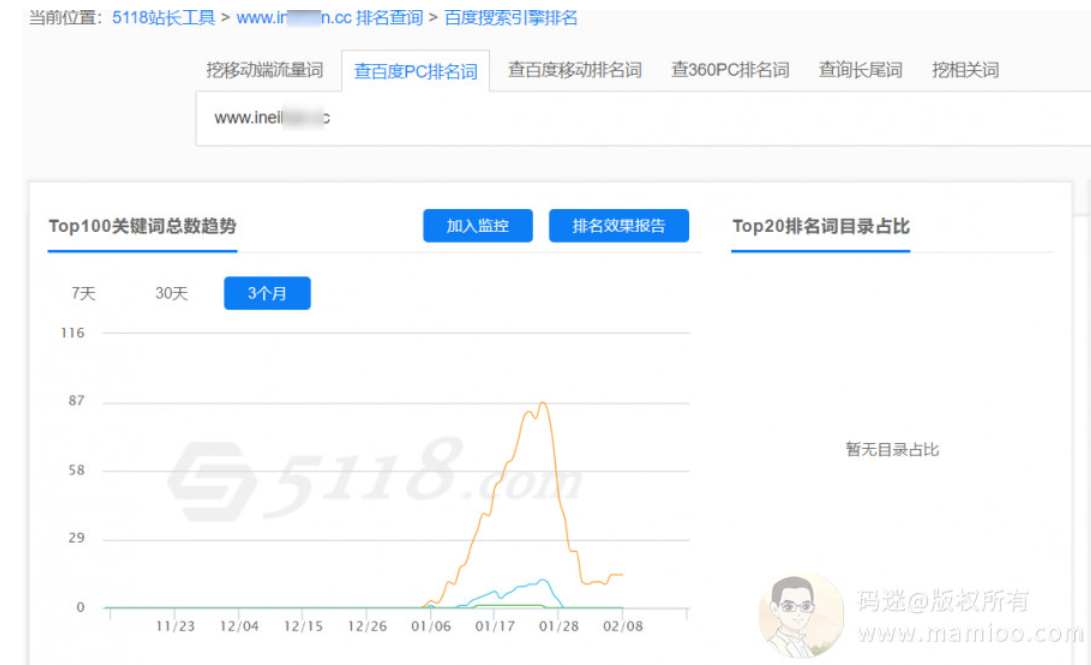1091x665 pixels.
Task: Focus the domain search input field
Action: [643, 118]
